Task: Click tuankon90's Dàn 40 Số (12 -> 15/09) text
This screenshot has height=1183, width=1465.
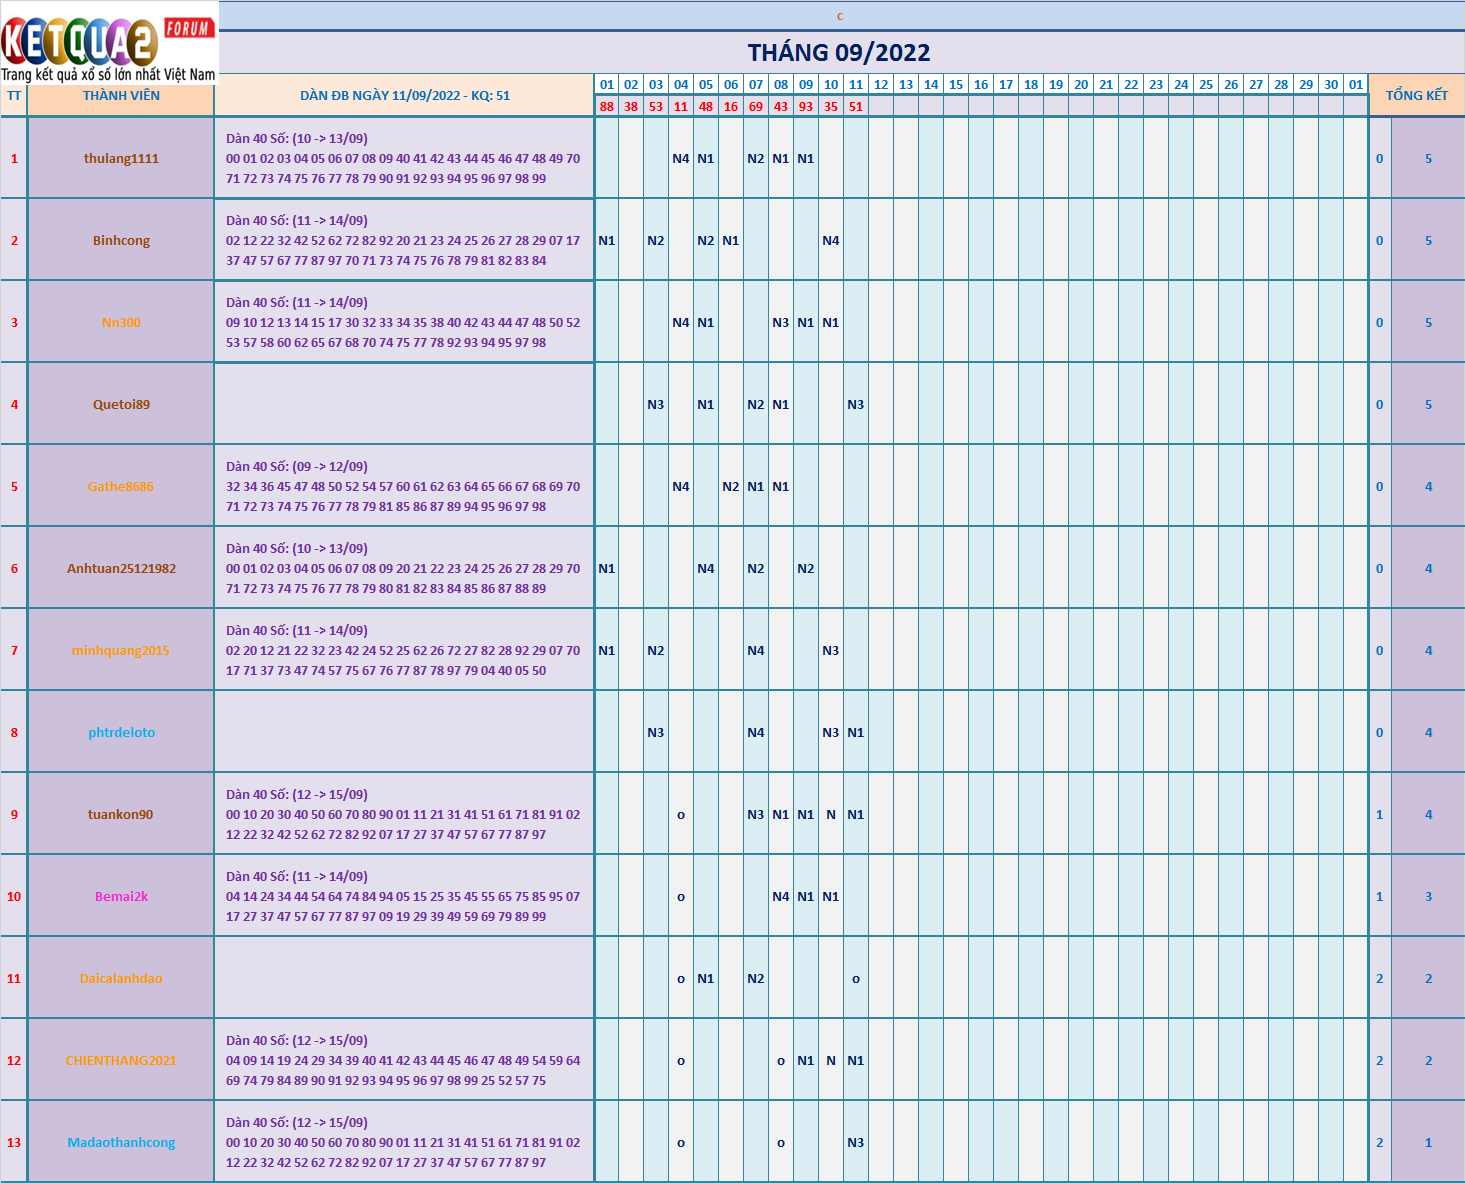Action: 297,794
